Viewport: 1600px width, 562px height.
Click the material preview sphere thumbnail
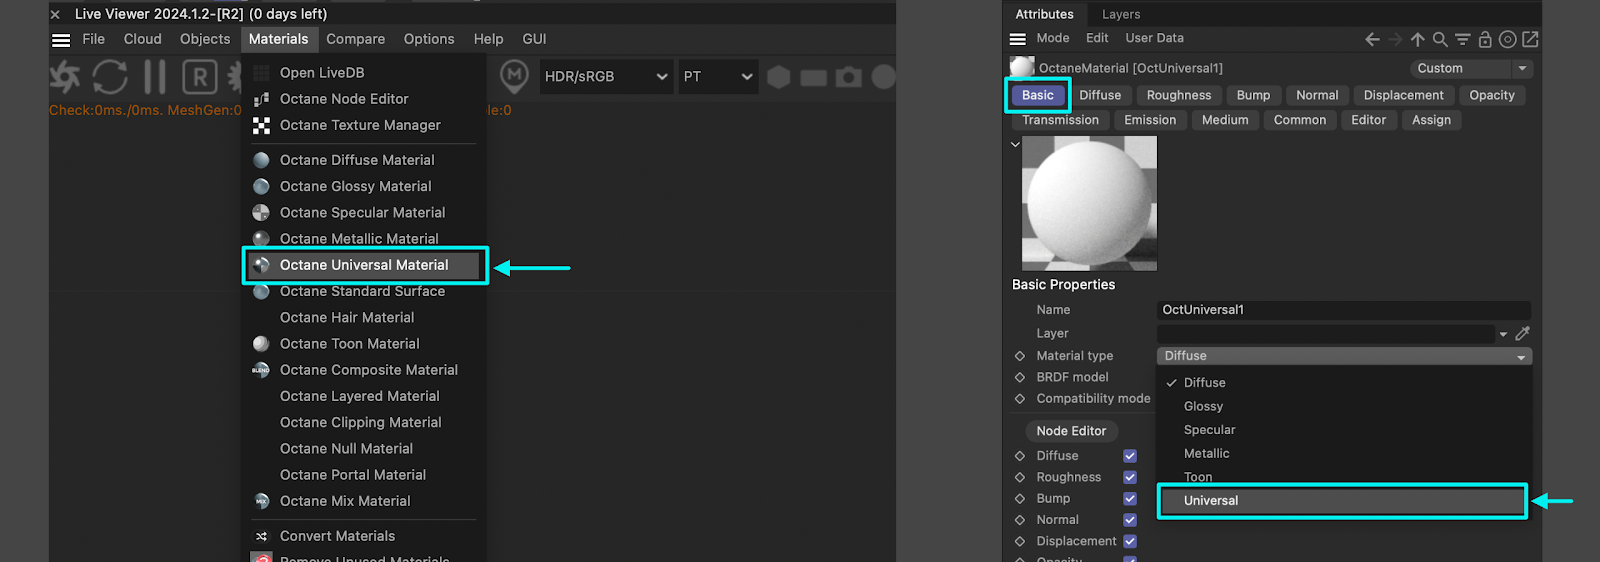point(1089,203)
